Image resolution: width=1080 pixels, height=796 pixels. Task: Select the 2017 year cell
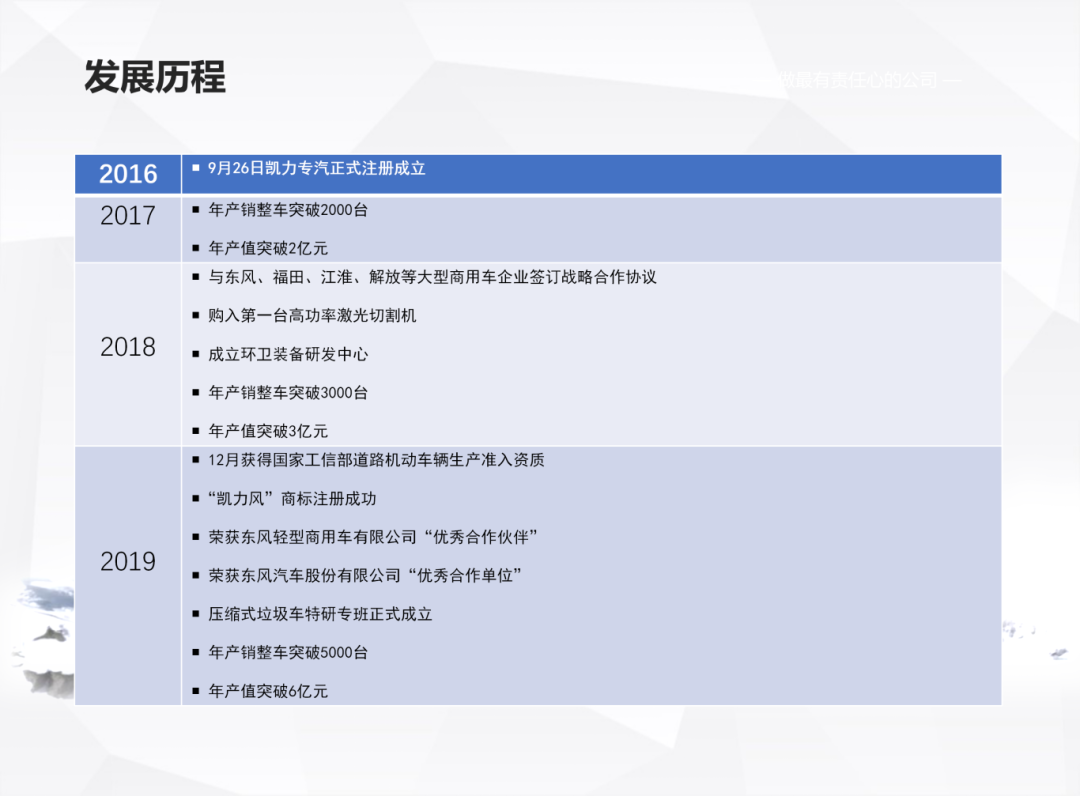[128, 215]
